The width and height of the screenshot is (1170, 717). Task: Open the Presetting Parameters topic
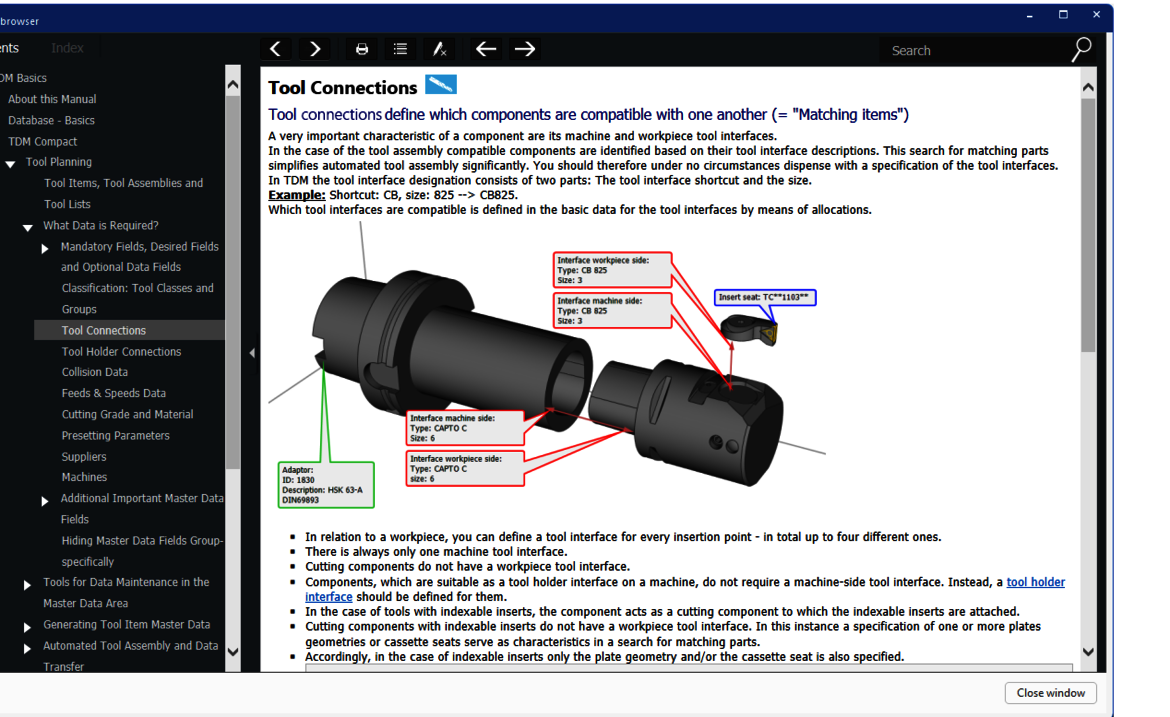coord(116,436)
